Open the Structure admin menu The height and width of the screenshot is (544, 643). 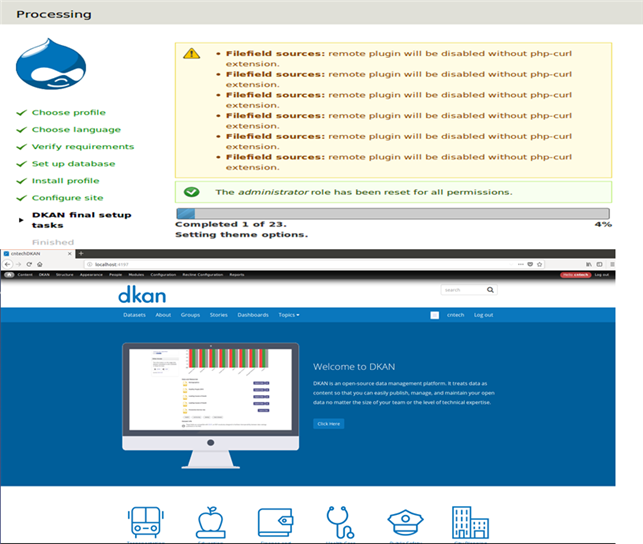(x=64, y=275)
